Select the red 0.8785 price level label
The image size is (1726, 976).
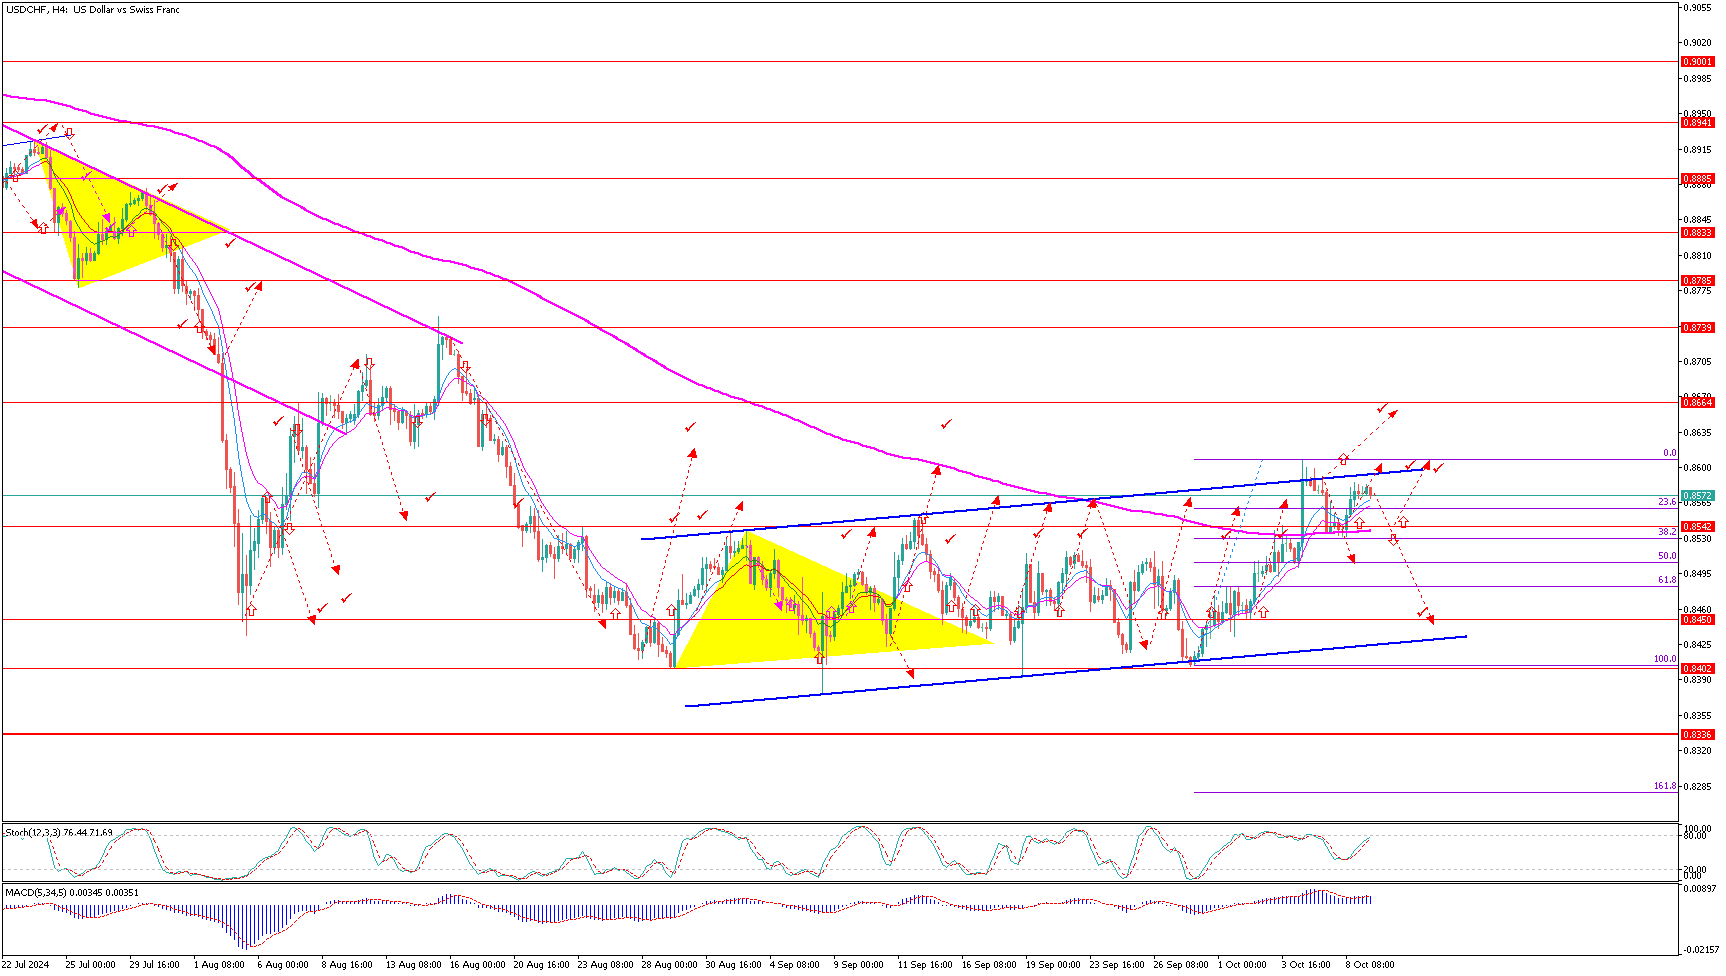(1697, 281)
